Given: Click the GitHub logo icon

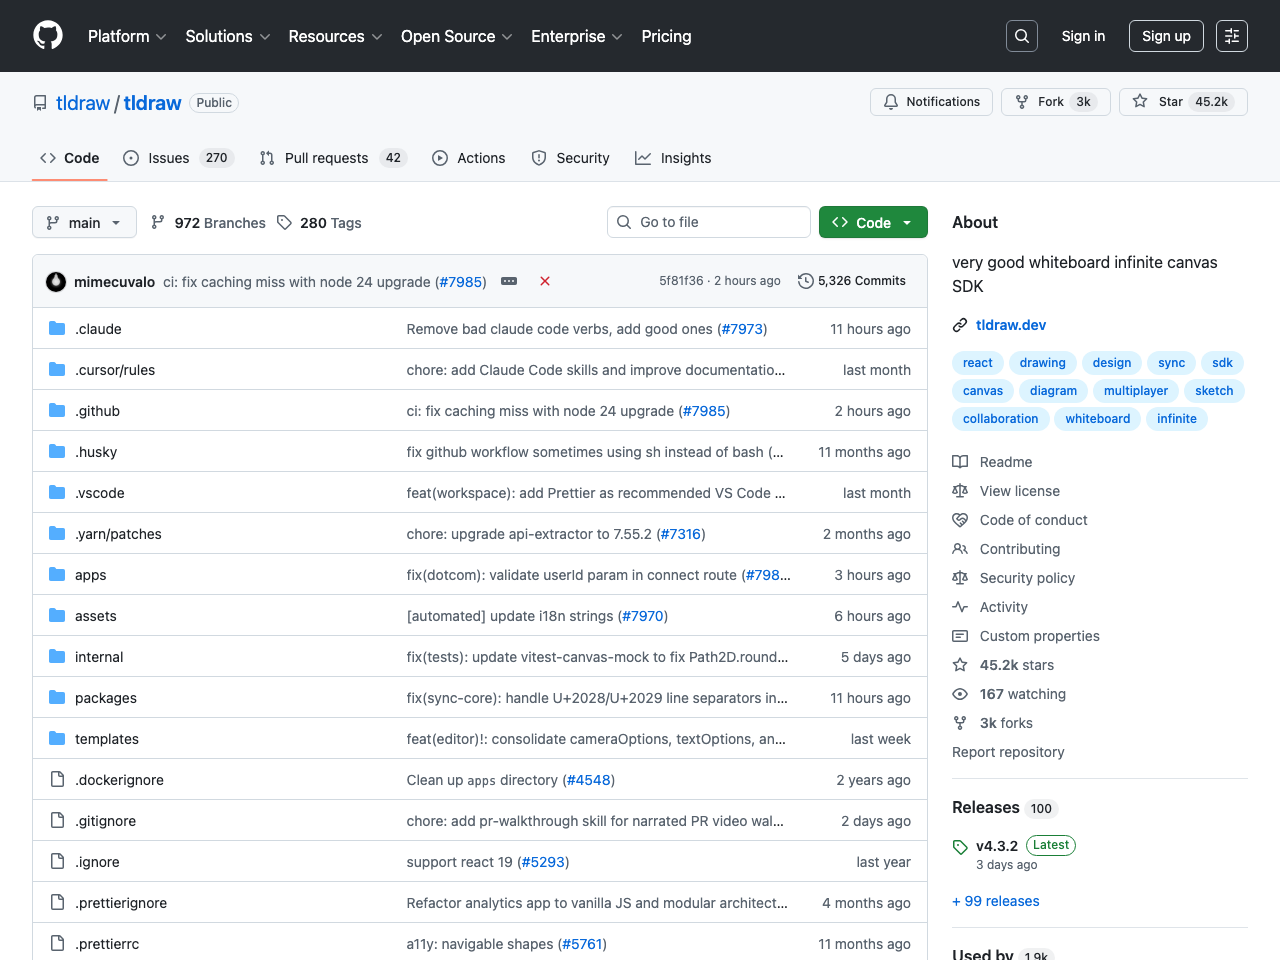Looking at the screenshot, I should click(x=48, y=36).
